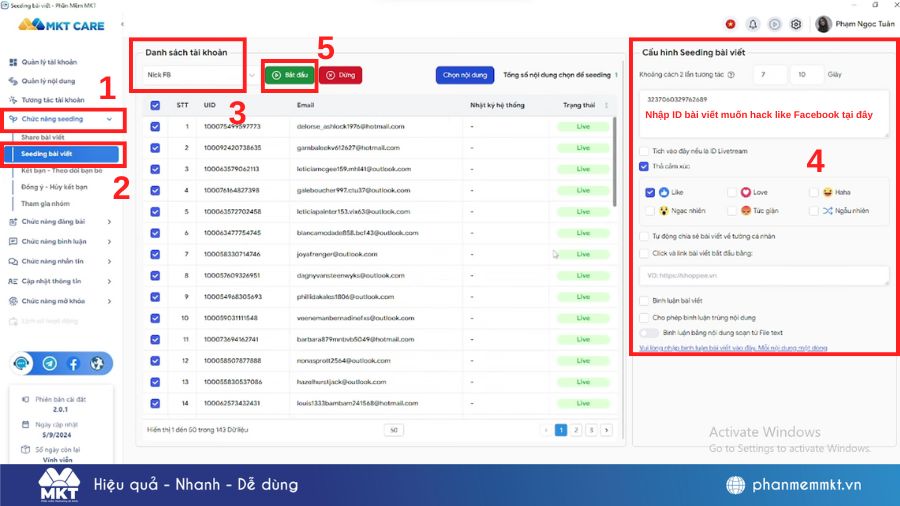Click the Quản lý tài khoản icon
This screenshot has height=506, width=900.
[x=13, y=62]
